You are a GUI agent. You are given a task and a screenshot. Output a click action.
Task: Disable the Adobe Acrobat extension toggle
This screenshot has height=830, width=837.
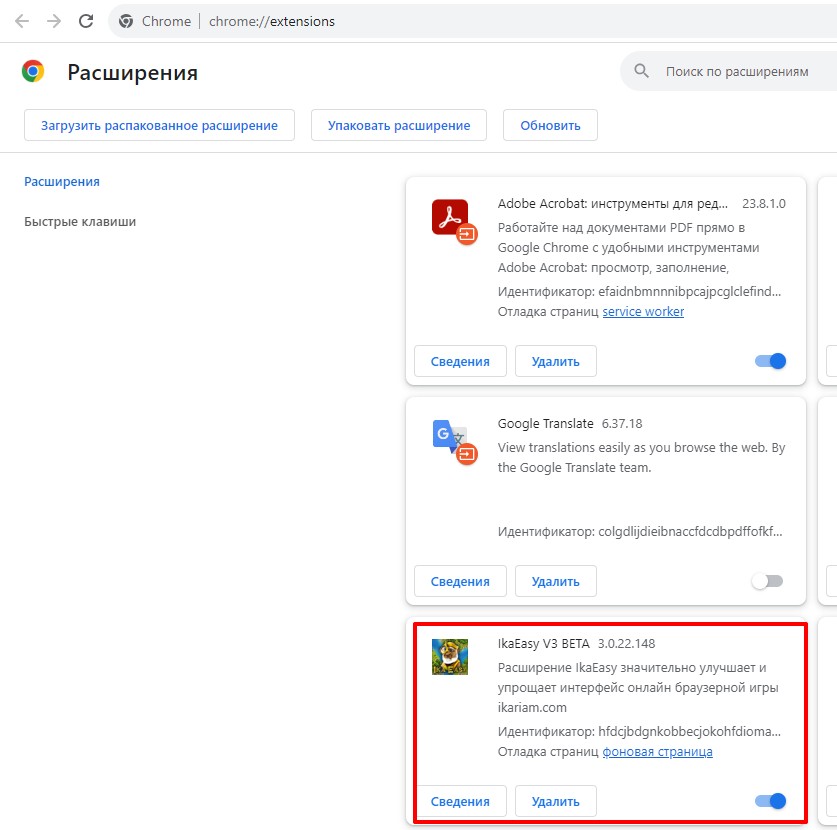pos(770,361)
